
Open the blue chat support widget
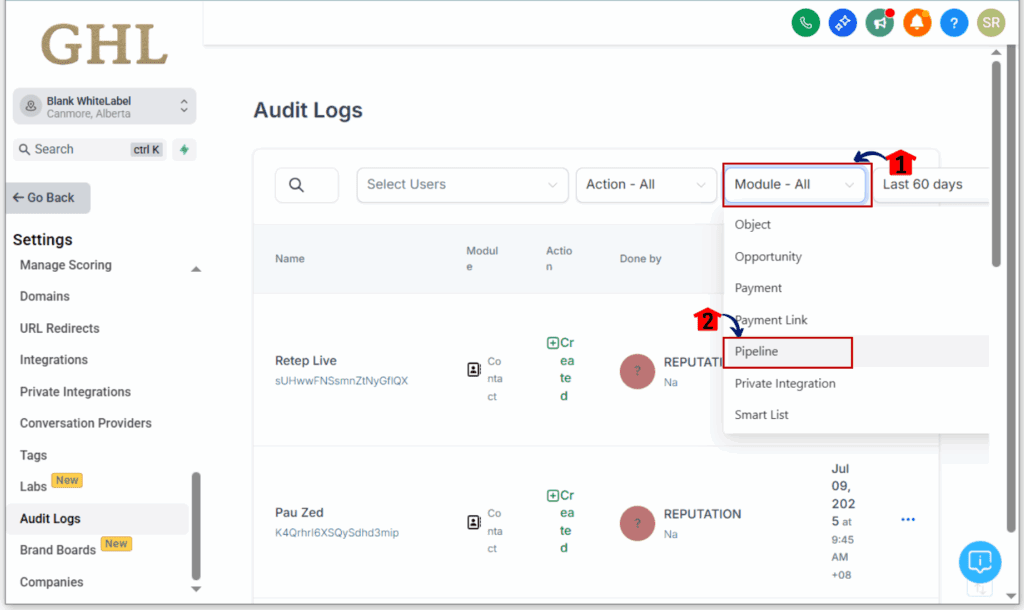pyautogui.click(x=980, y=561)
